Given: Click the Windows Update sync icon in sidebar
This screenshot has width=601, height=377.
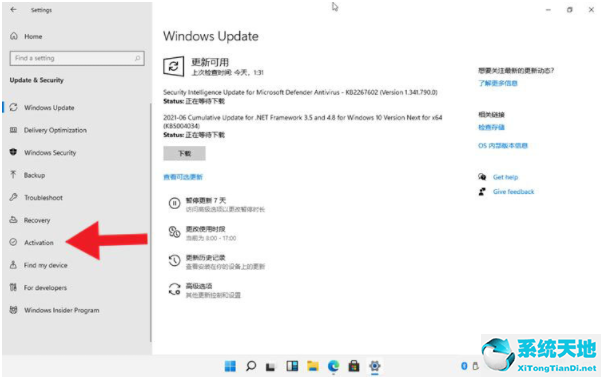Looking at the screenshot, I should (13, 107).
